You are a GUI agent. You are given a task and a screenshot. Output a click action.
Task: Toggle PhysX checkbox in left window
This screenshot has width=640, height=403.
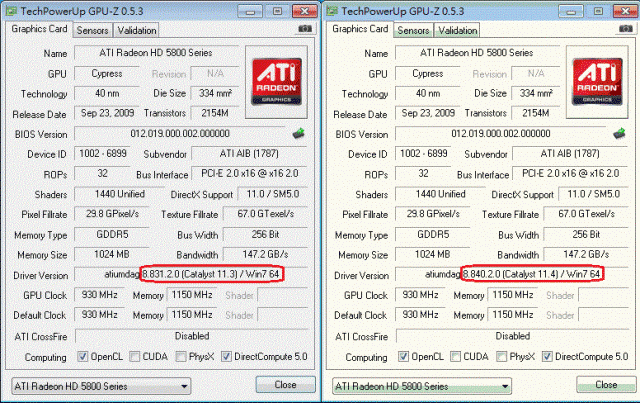point(181,356)
